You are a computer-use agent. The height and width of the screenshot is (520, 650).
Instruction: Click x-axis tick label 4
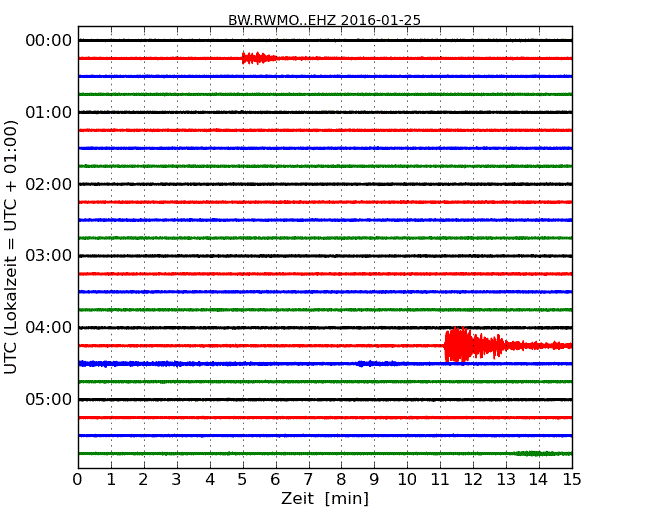coord(210,480)
